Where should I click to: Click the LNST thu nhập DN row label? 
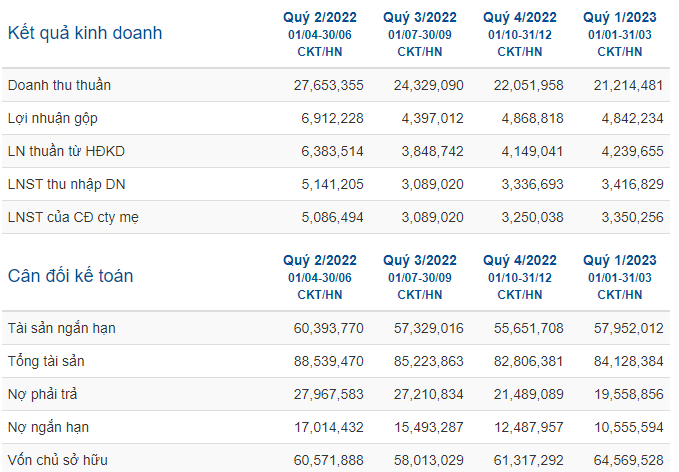[67, 184]
